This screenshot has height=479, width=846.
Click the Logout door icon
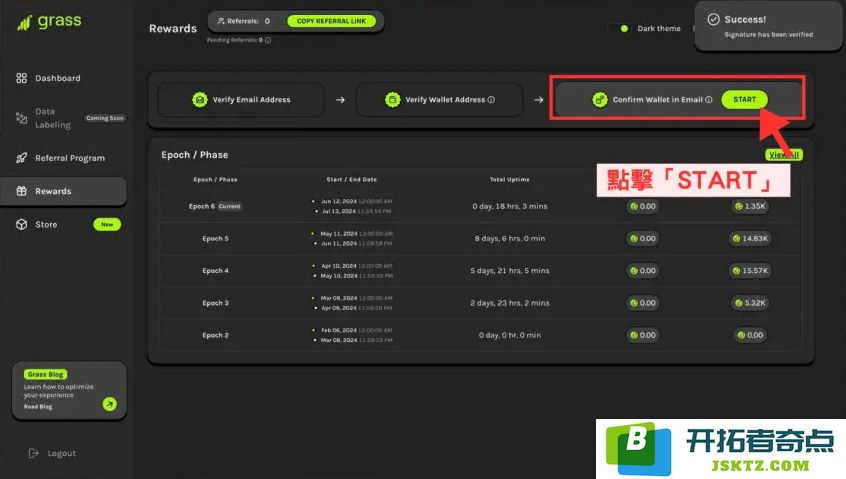[x=33, y=453]
